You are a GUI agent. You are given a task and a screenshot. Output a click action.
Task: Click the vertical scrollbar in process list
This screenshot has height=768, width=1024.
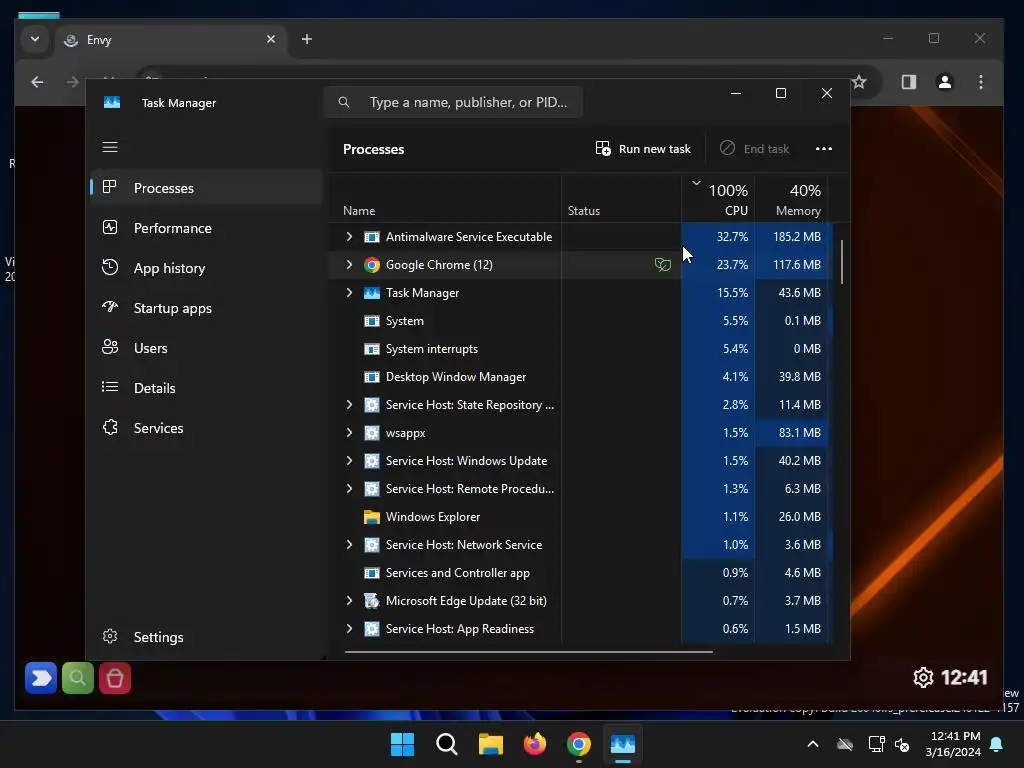pos(842,262)
